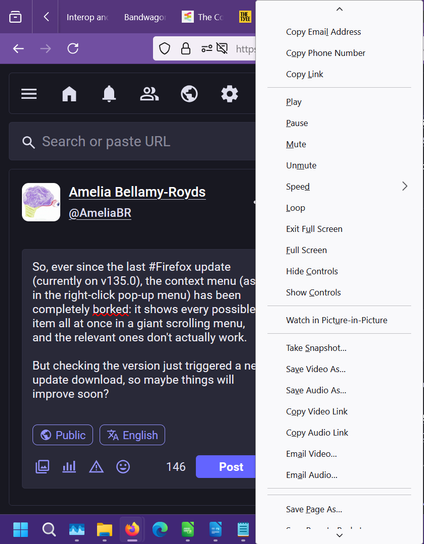Switch to the Bandwagon tab

point(145,17)
